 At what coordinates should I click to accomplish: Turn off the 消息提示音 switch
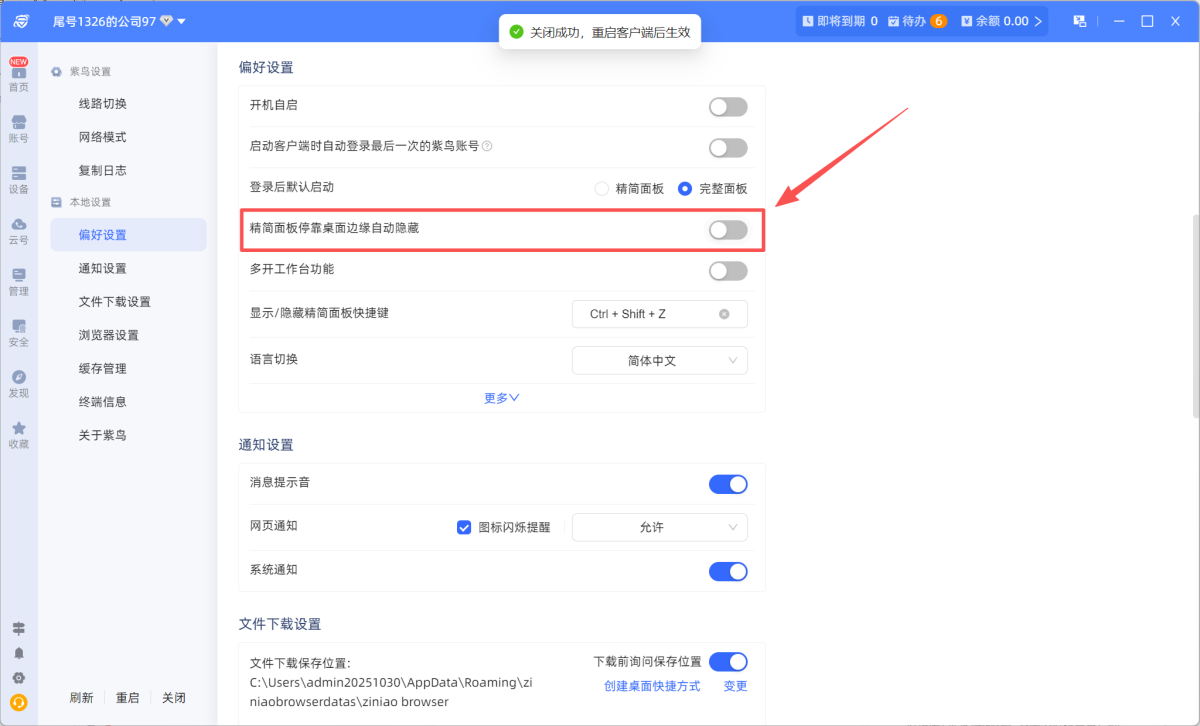click(727, 484)
